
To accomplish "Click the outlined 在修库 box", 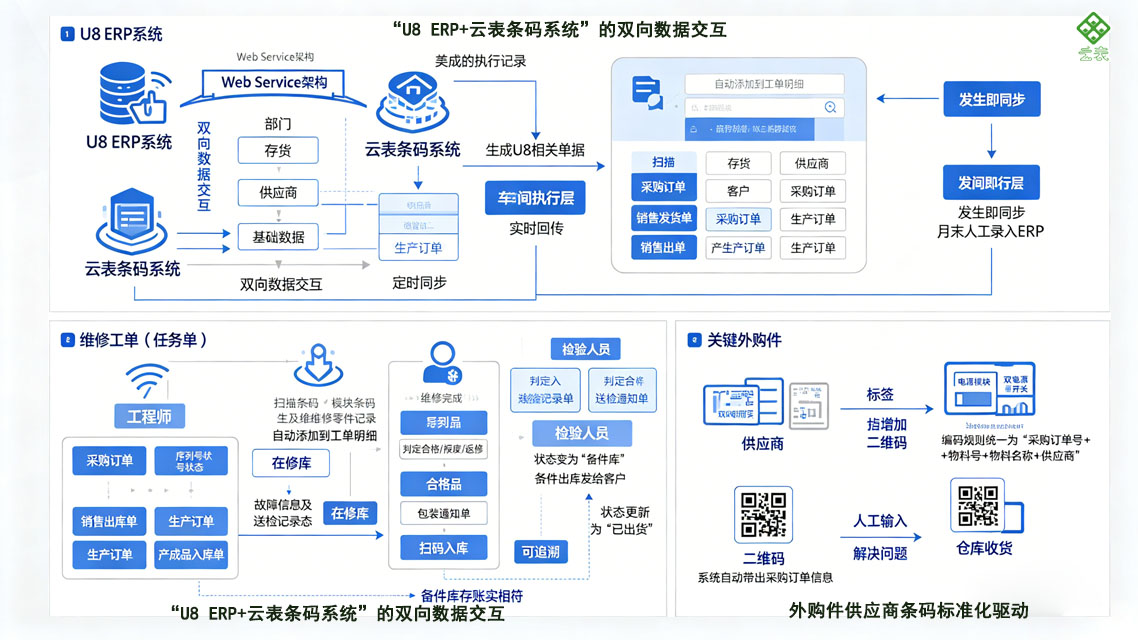I will pyautogui.click(x=290, y=463).
